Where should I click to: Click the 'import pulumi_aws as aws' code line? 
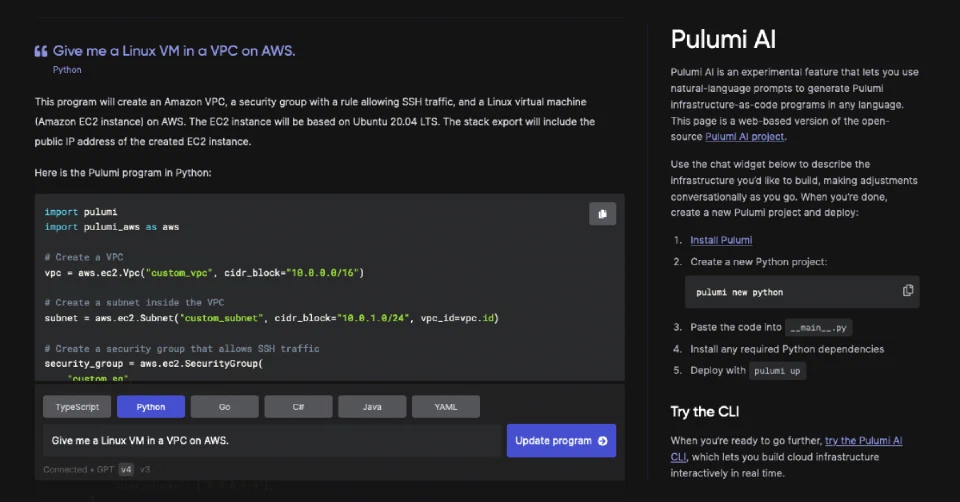111,227
